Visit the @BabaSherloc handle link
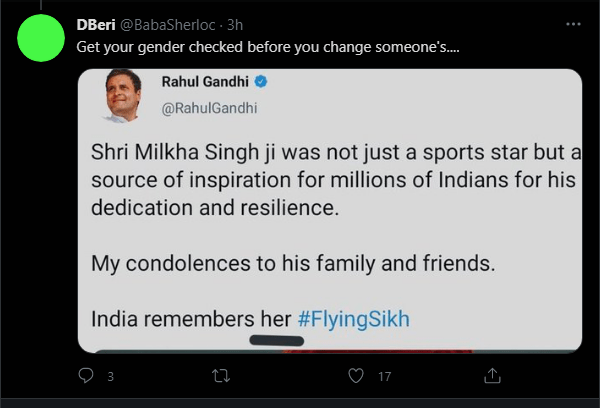Screen dimensions: 600x408 [168, 25]
